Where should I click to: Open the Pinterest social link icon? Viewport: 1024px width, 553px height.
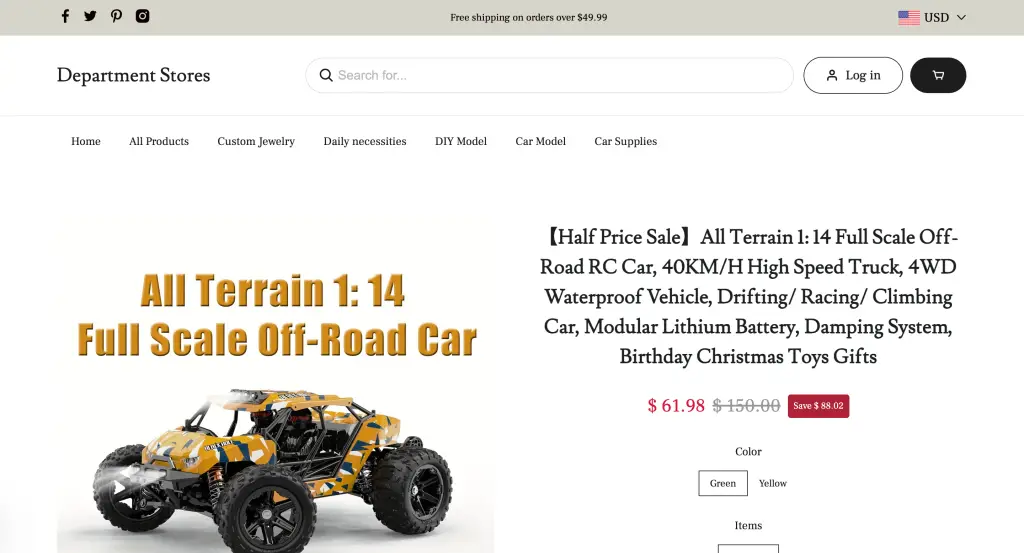[x=116, y=16]
